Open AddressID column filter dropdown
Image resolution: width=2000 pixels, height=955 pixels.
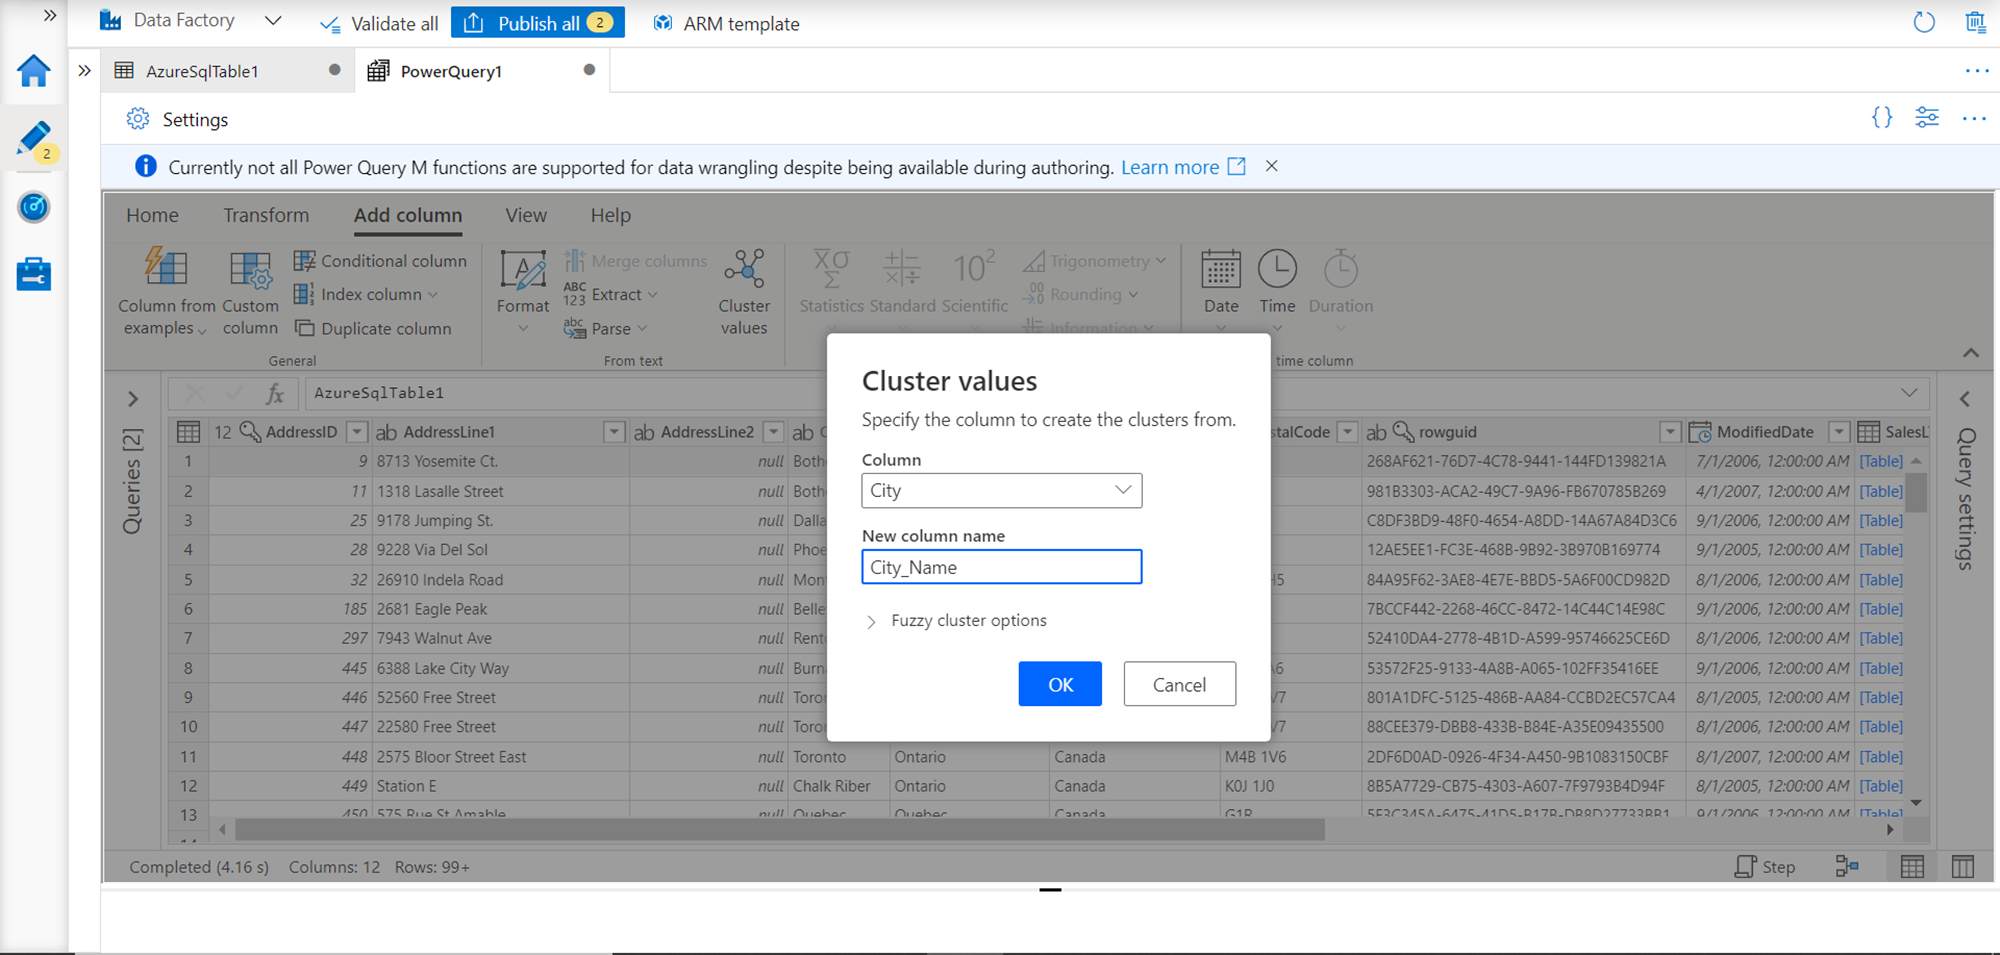(x=357, y=432)
